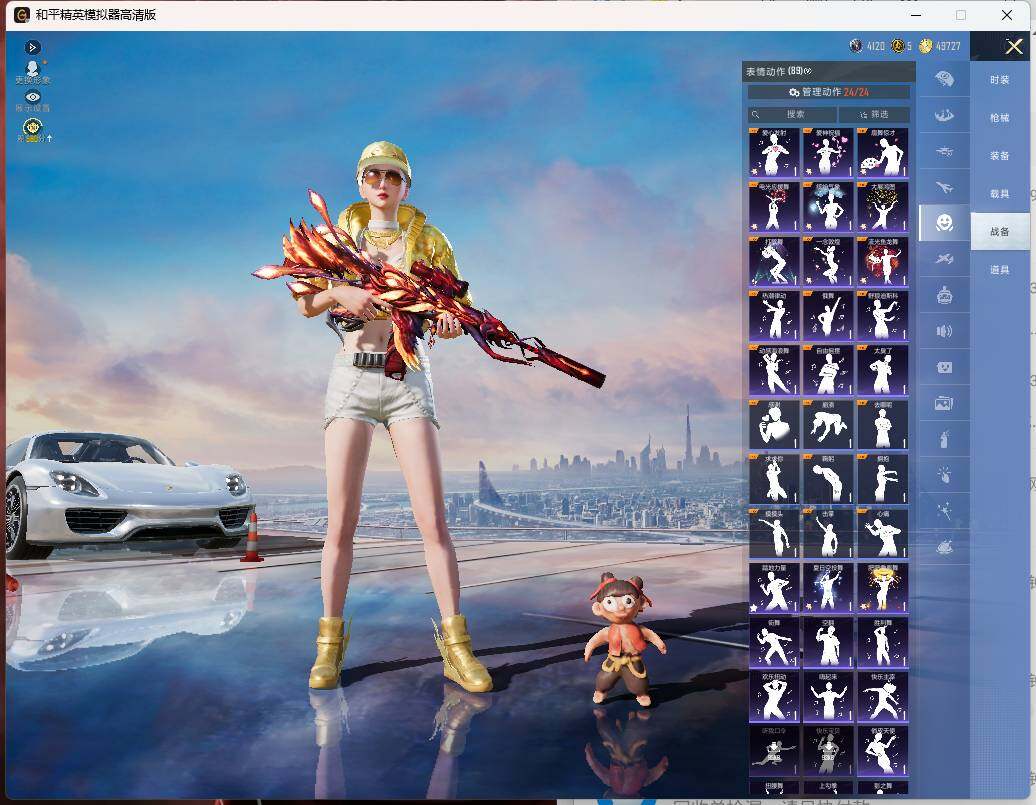Select the airplane category icon

(x=944, y=188)
